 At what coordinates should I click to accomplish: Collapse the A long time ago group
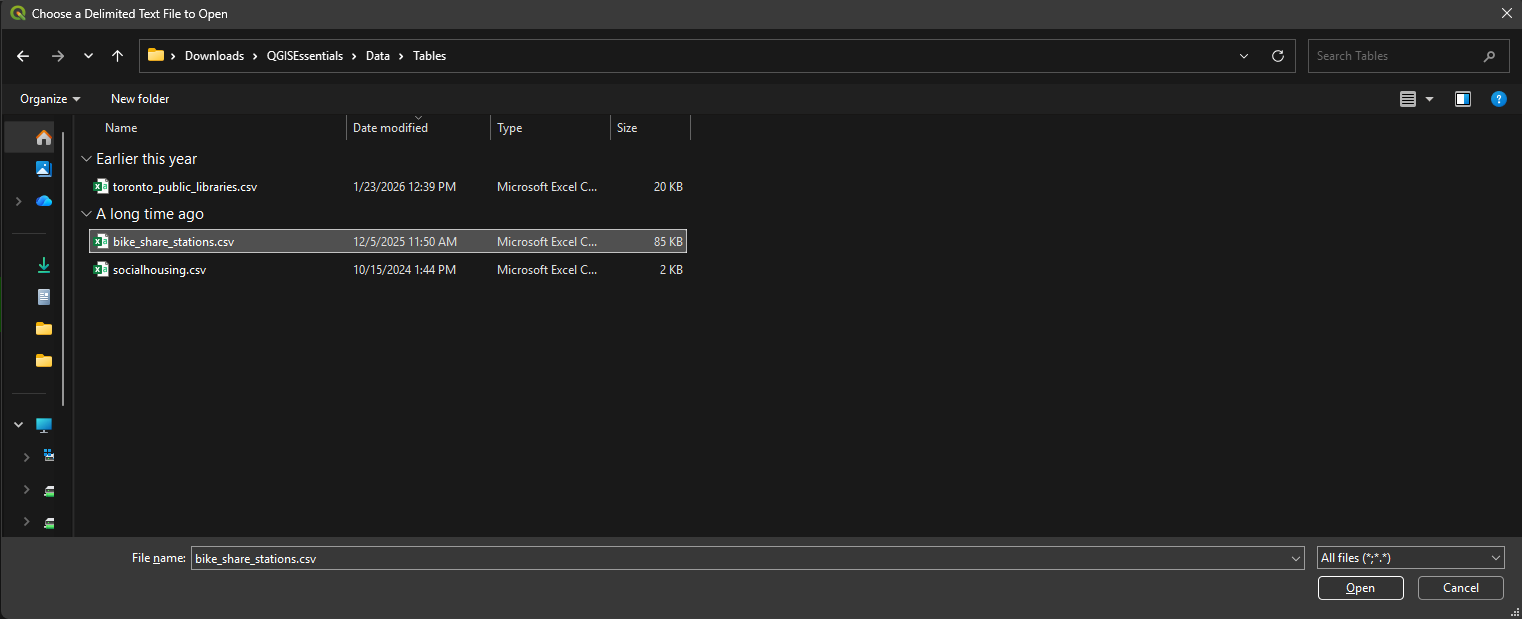pos(87,214)
